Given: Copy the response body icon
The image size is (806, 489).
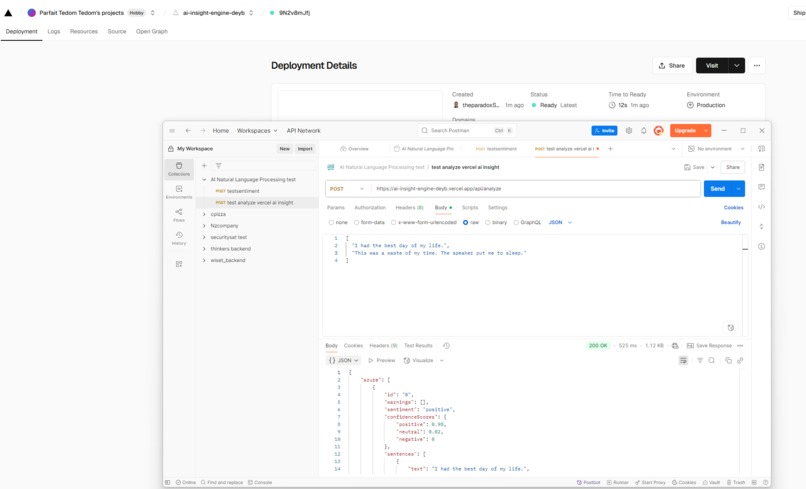Looking at the screenshot, I should [x=728, y=360].
